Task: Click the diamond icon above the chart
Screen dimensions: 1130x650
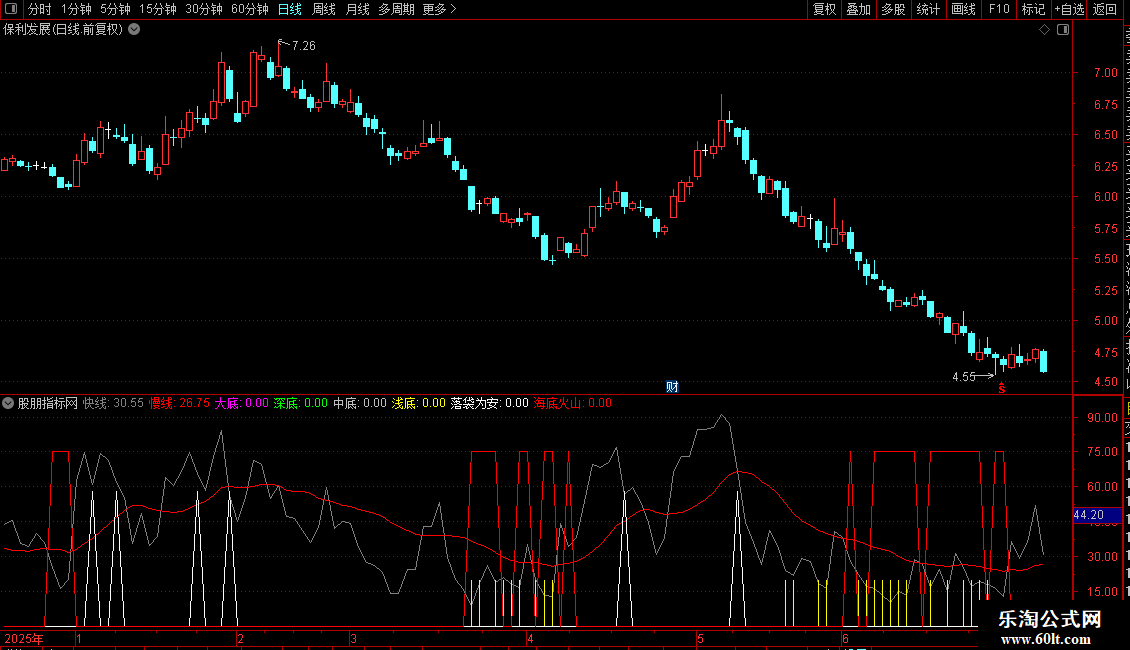Action: pos(1044,30)
